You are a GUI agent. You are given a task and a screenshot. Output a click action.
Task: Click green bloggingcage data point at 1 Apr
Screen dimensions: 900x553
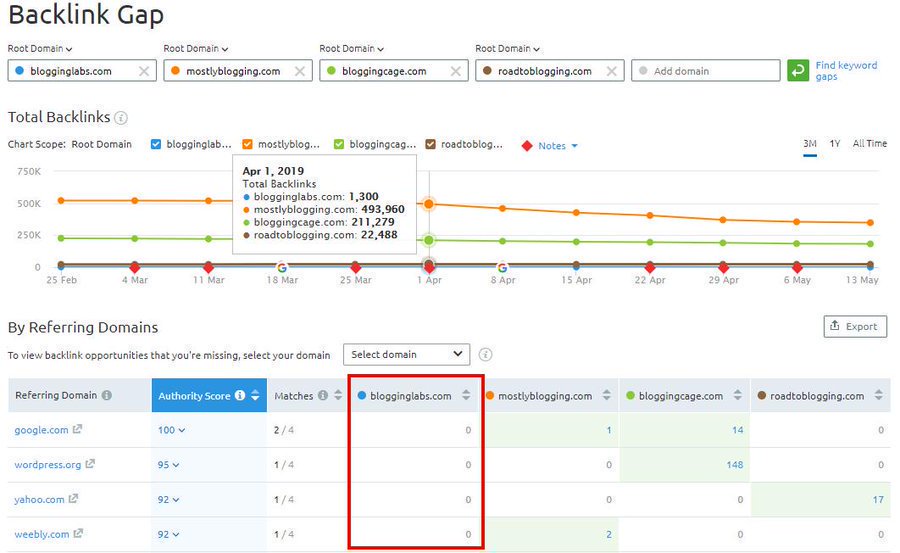429,240
